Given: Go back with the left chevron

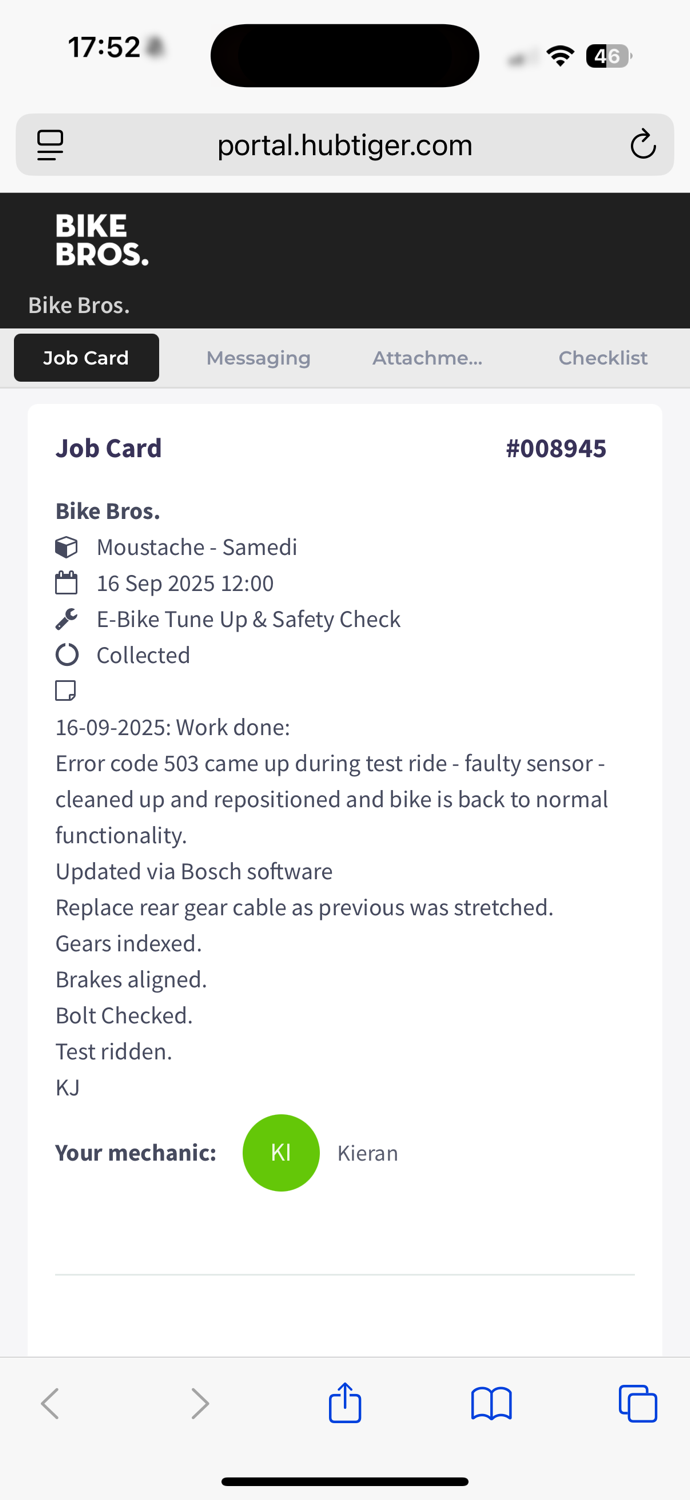Looking at the screenshot, I should click(50, 1404).
